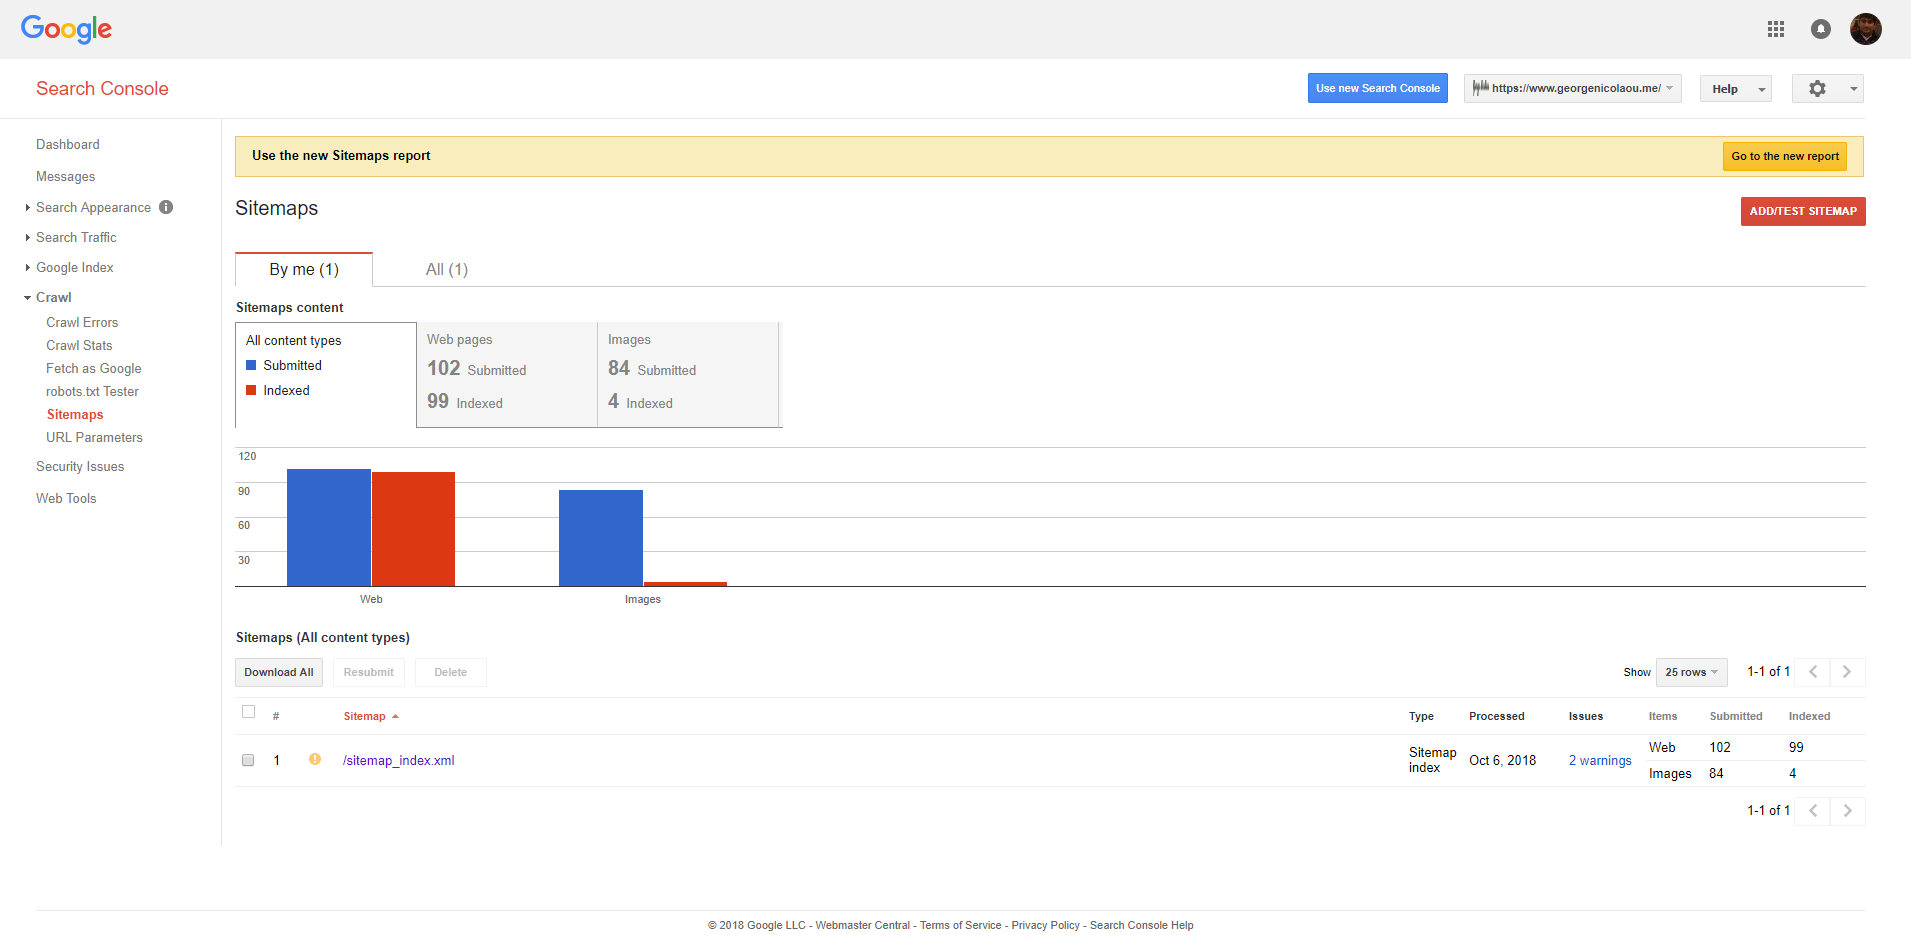Select the Images content box
This screenshot has height=935, width=1911.
pyautogui.click(x=688, y=375)
